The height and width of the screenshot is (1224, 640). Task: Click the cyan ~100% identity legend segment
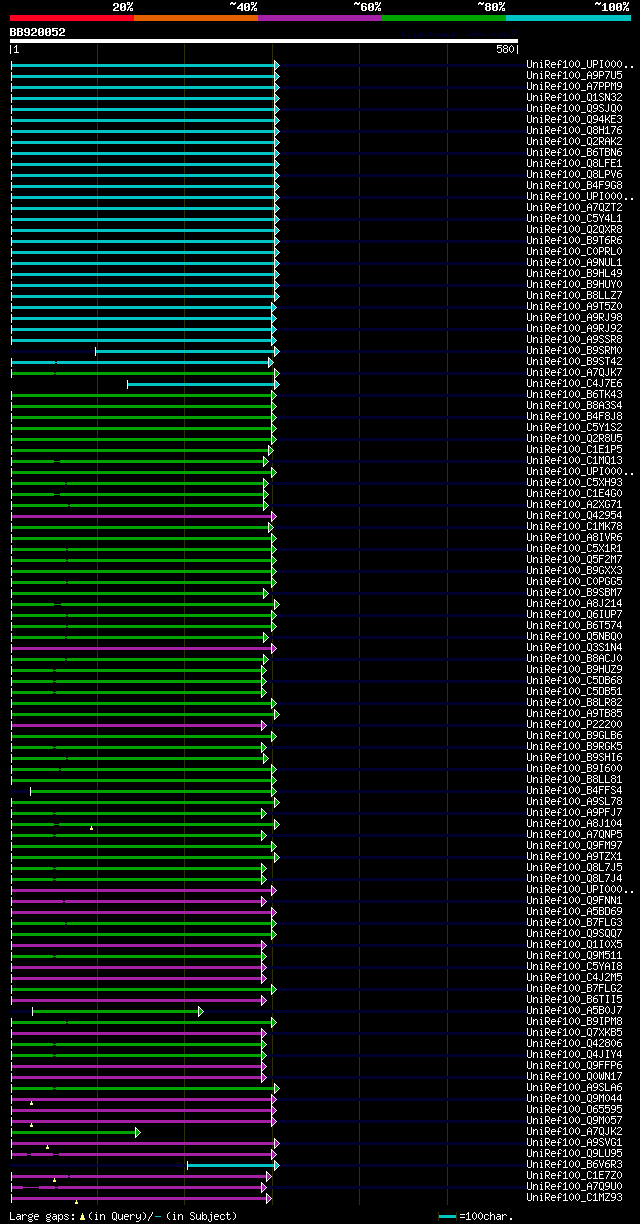click(x=568, y=18)
